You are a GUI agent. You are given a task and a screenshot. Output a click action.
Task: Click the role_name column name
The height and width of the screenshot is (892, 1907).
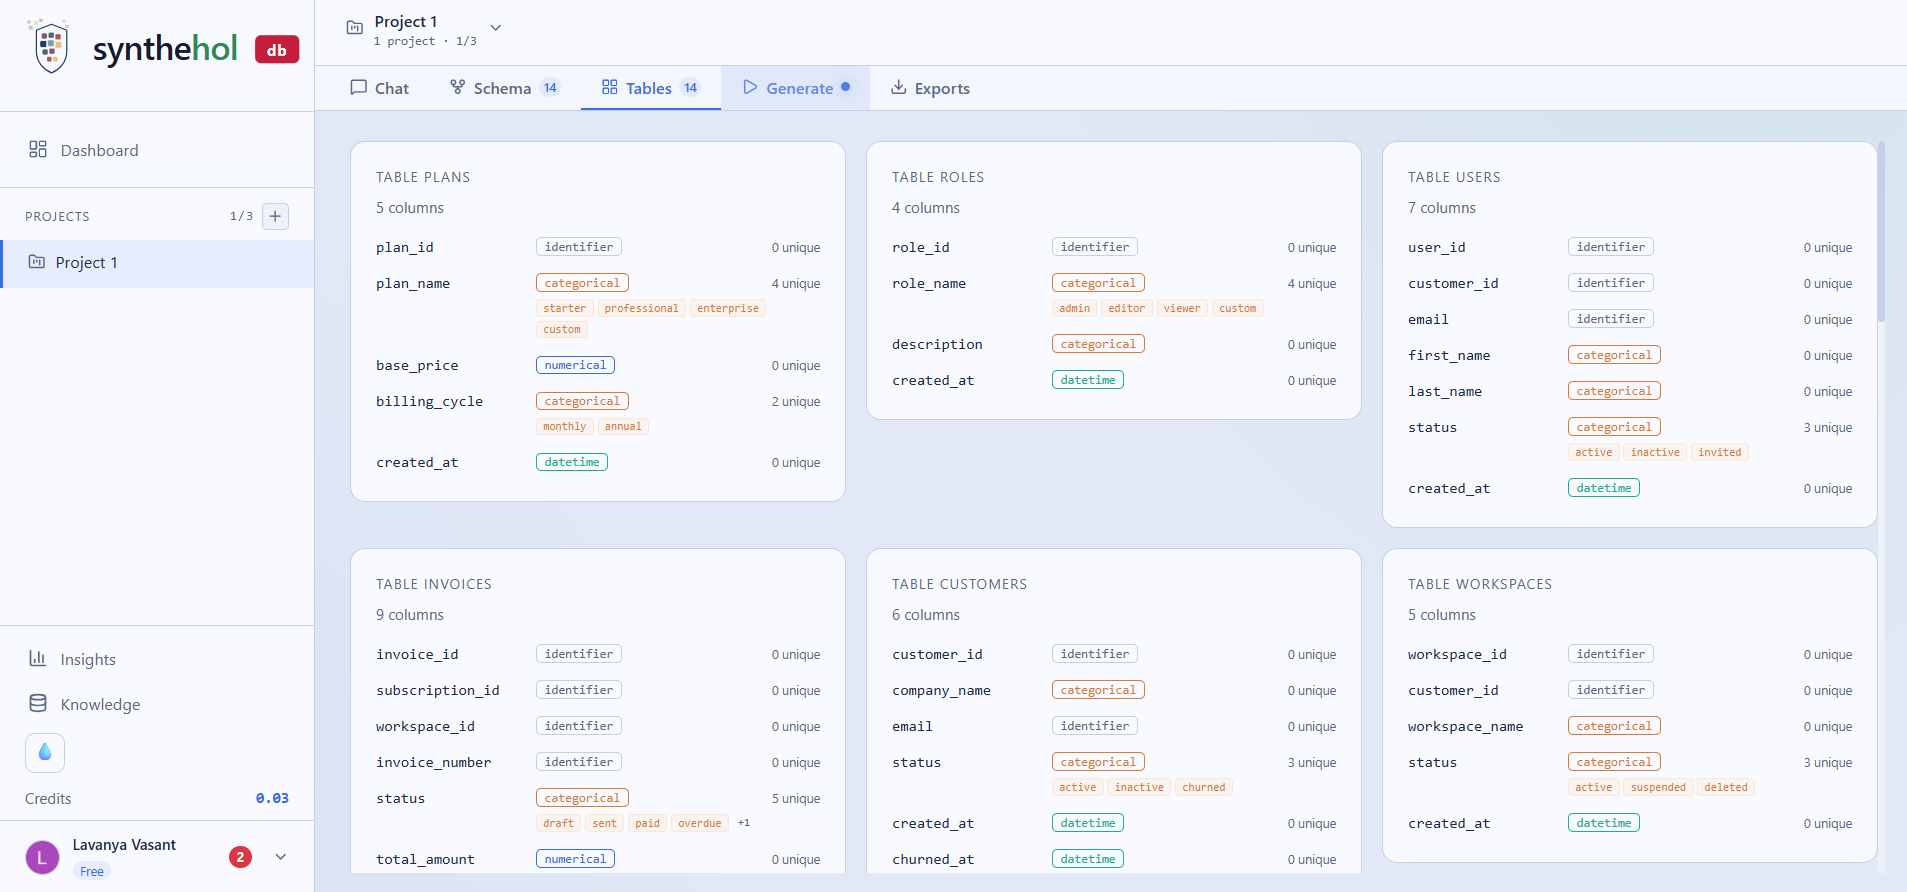(929, 284)
